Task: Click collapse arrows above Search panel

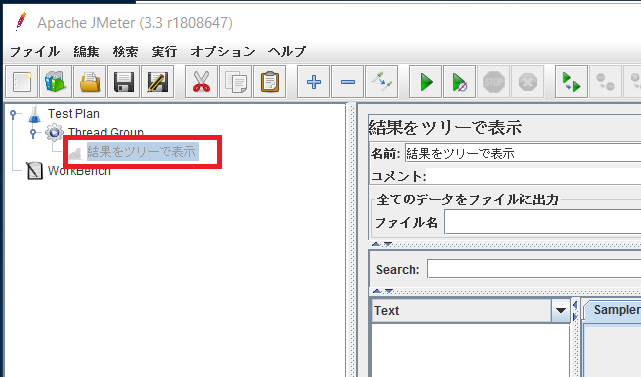Action: pyautogui.click(x=382, y=244)
